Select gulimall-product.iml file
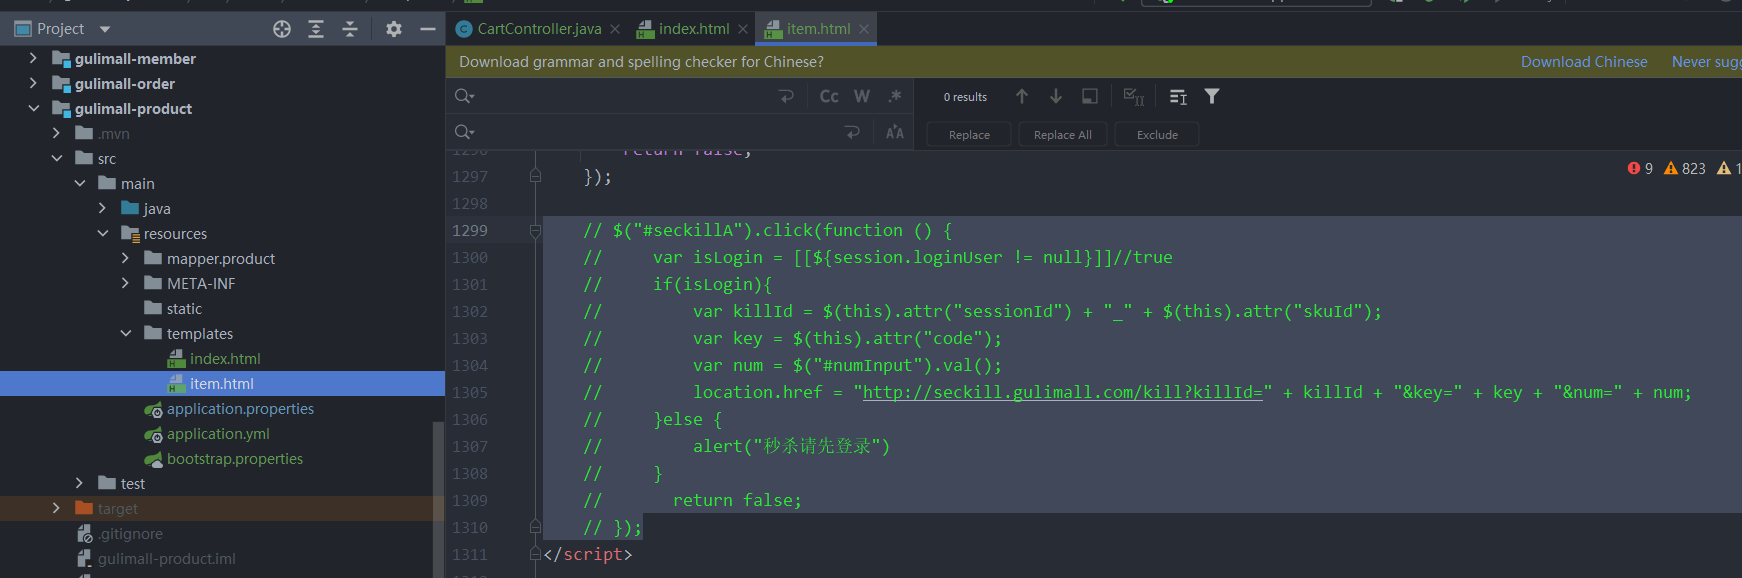Screen dimensions: 1742x578 pyautogui.click(x=167, y=558)
